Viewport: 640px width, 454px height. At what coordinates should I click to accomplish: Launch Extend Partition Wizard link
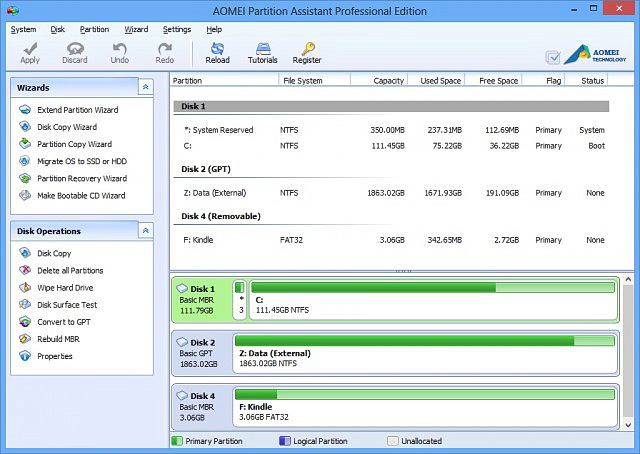(x=78, y=110)
